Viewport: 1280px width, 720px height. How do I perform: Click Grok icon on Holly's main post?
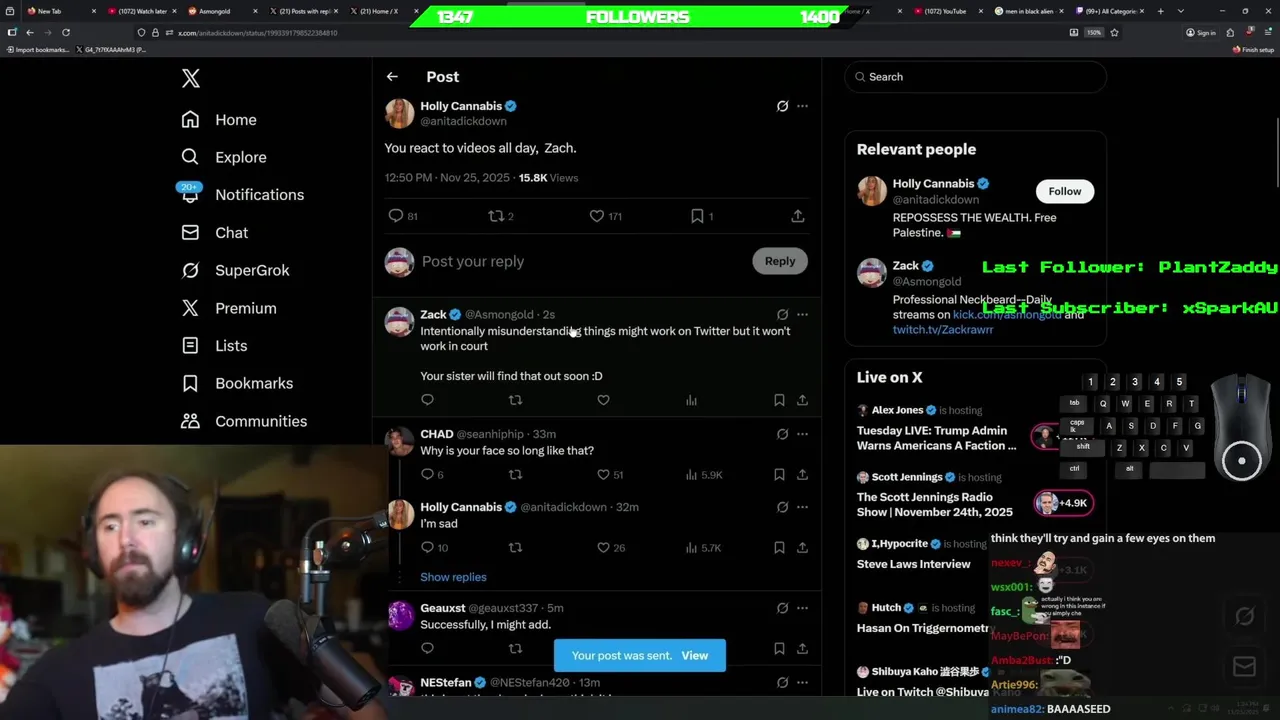782,106
